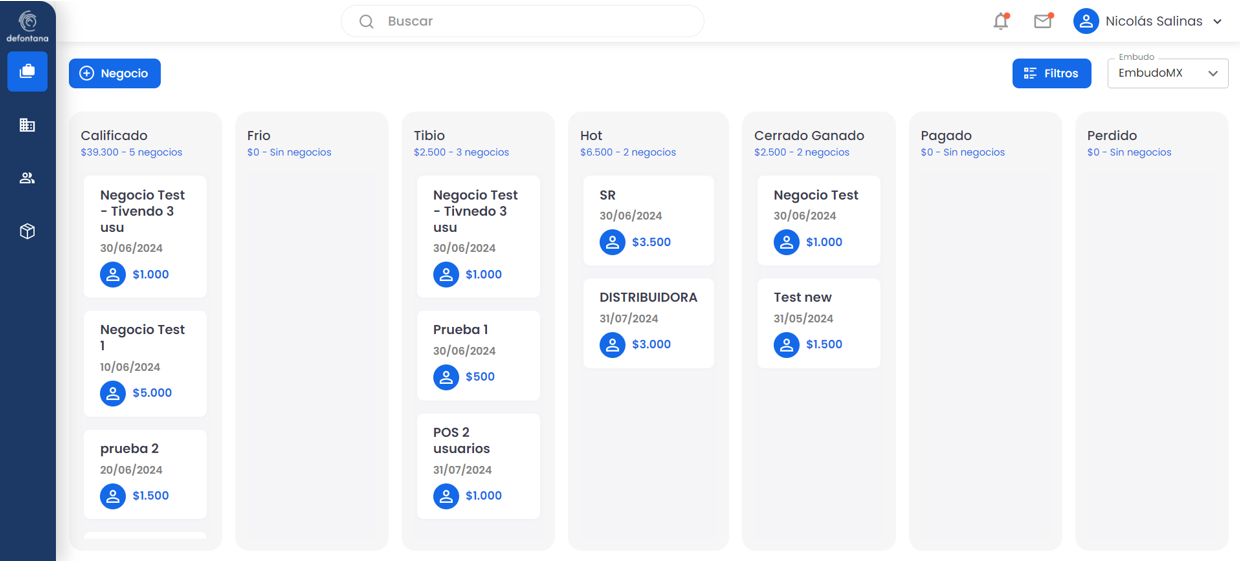Open the notifications bell icon

pos(1000,21)
